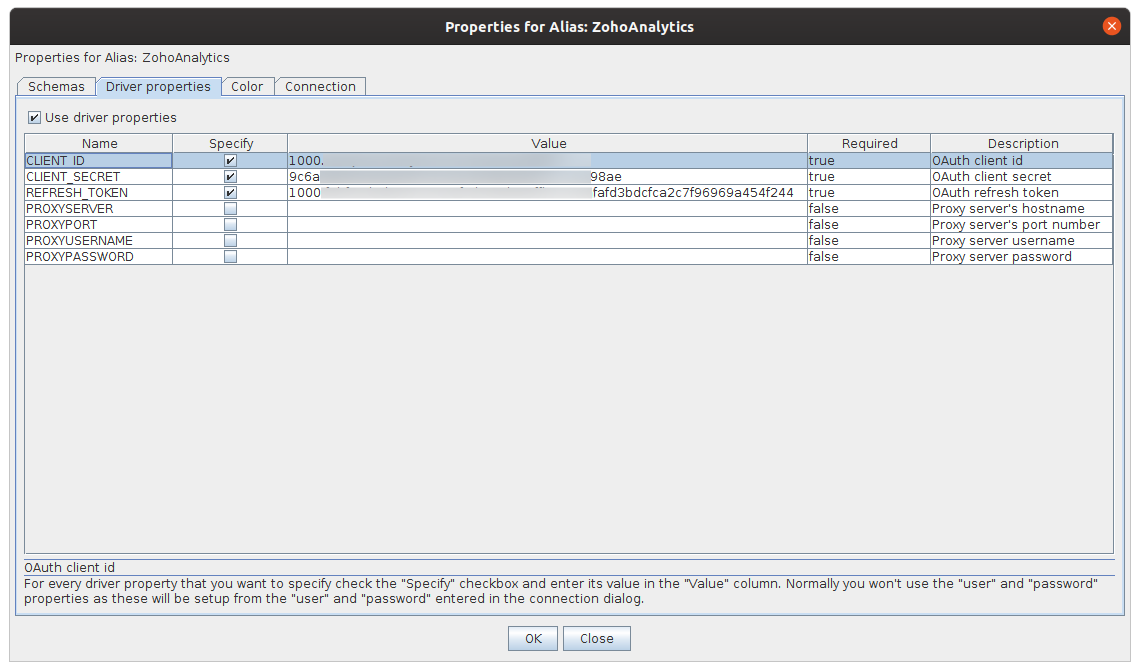
Task: Click the Required column header
Action: [869, 143]
